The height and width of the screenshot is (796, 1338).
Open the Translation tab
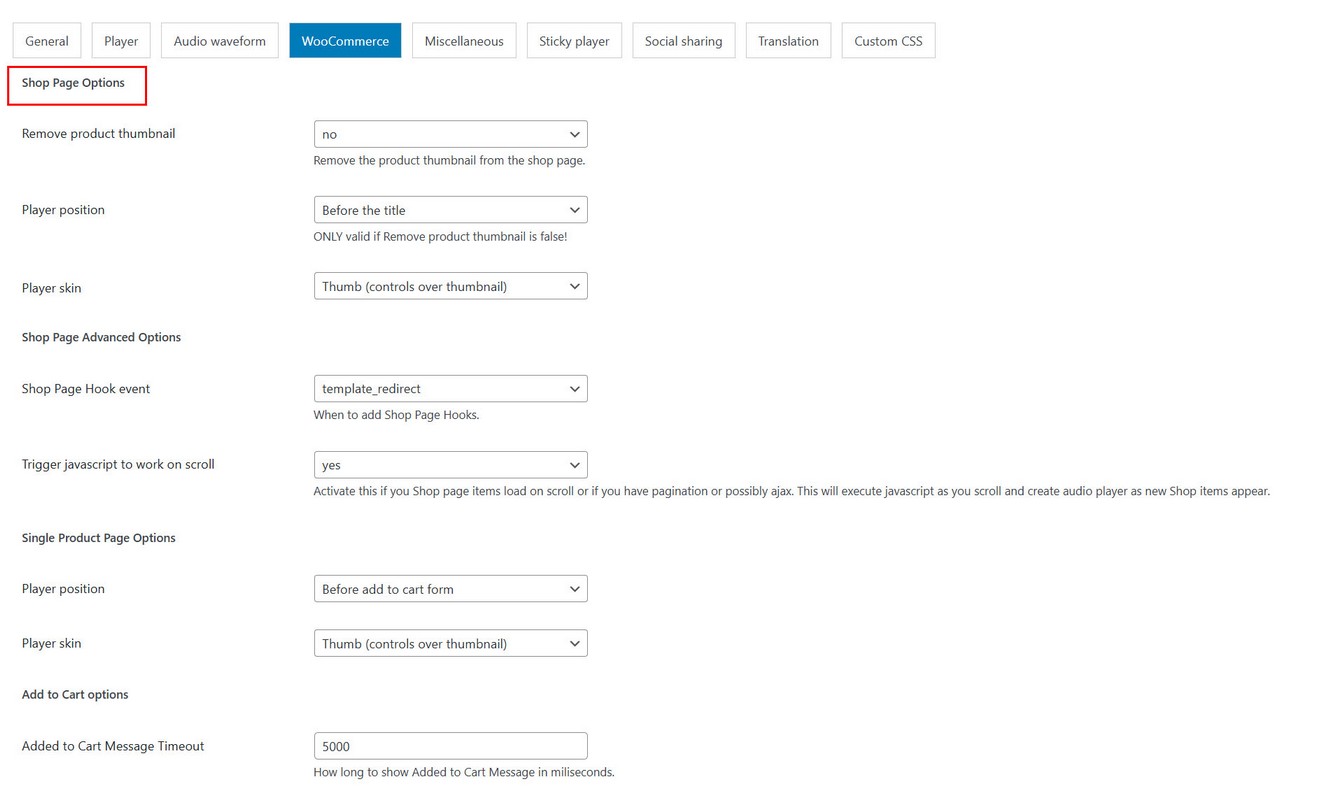pos(788,41)
